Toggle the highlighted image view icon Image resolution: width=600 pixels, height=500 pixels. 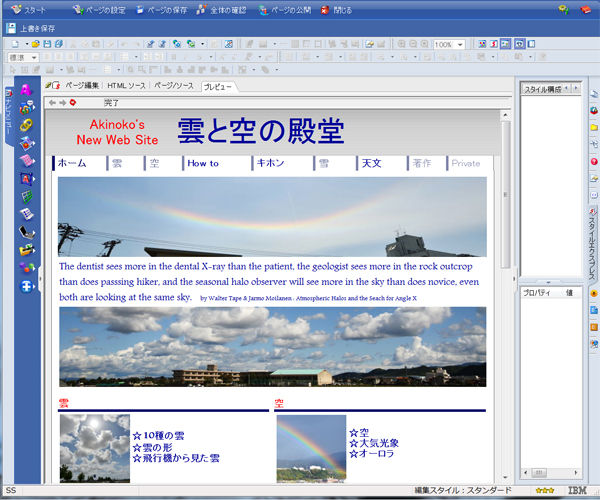point(505,44)
